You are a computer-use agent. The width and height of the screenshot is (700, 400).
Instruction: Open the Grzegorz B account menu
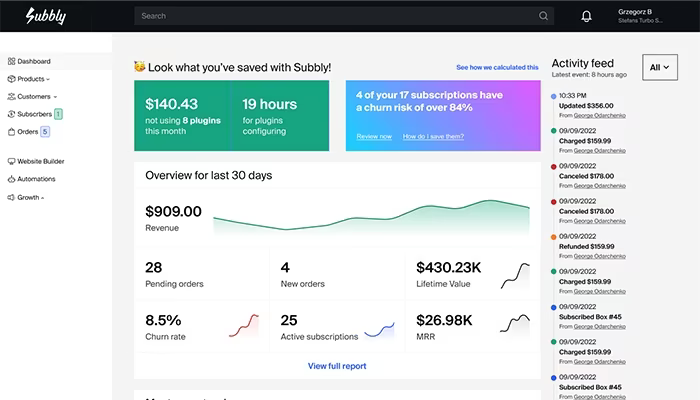point(640,16)
